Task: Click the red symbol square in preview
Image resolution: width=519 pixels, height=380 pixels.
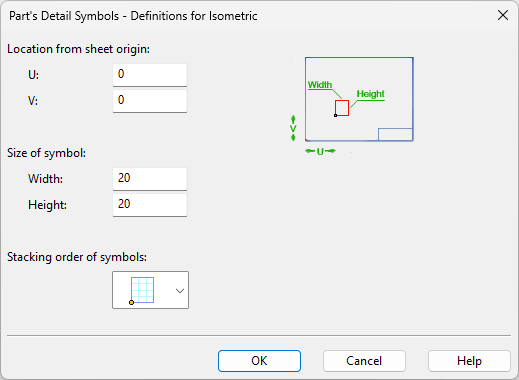Action: click(342, 108)
